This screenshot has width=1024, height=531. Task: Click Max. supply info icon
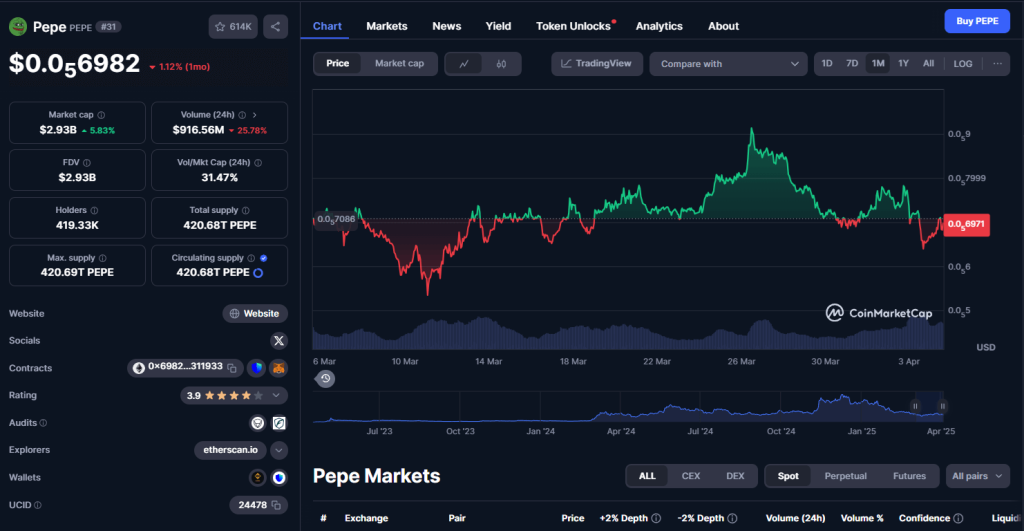pyautogui.click(x=103, y=258)
